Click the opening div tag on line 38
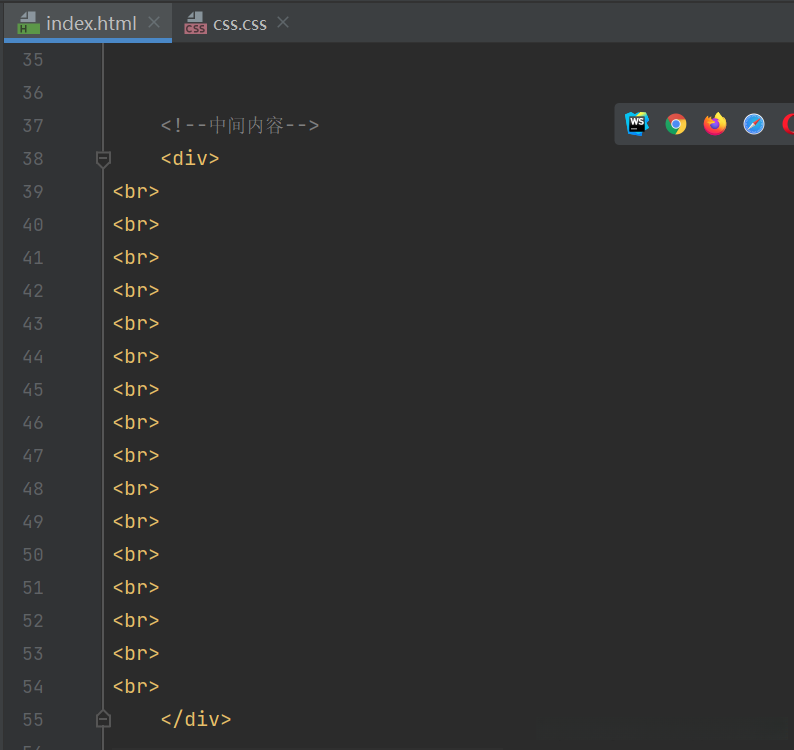This screenshot has height=750, width=794. [190, 158]
